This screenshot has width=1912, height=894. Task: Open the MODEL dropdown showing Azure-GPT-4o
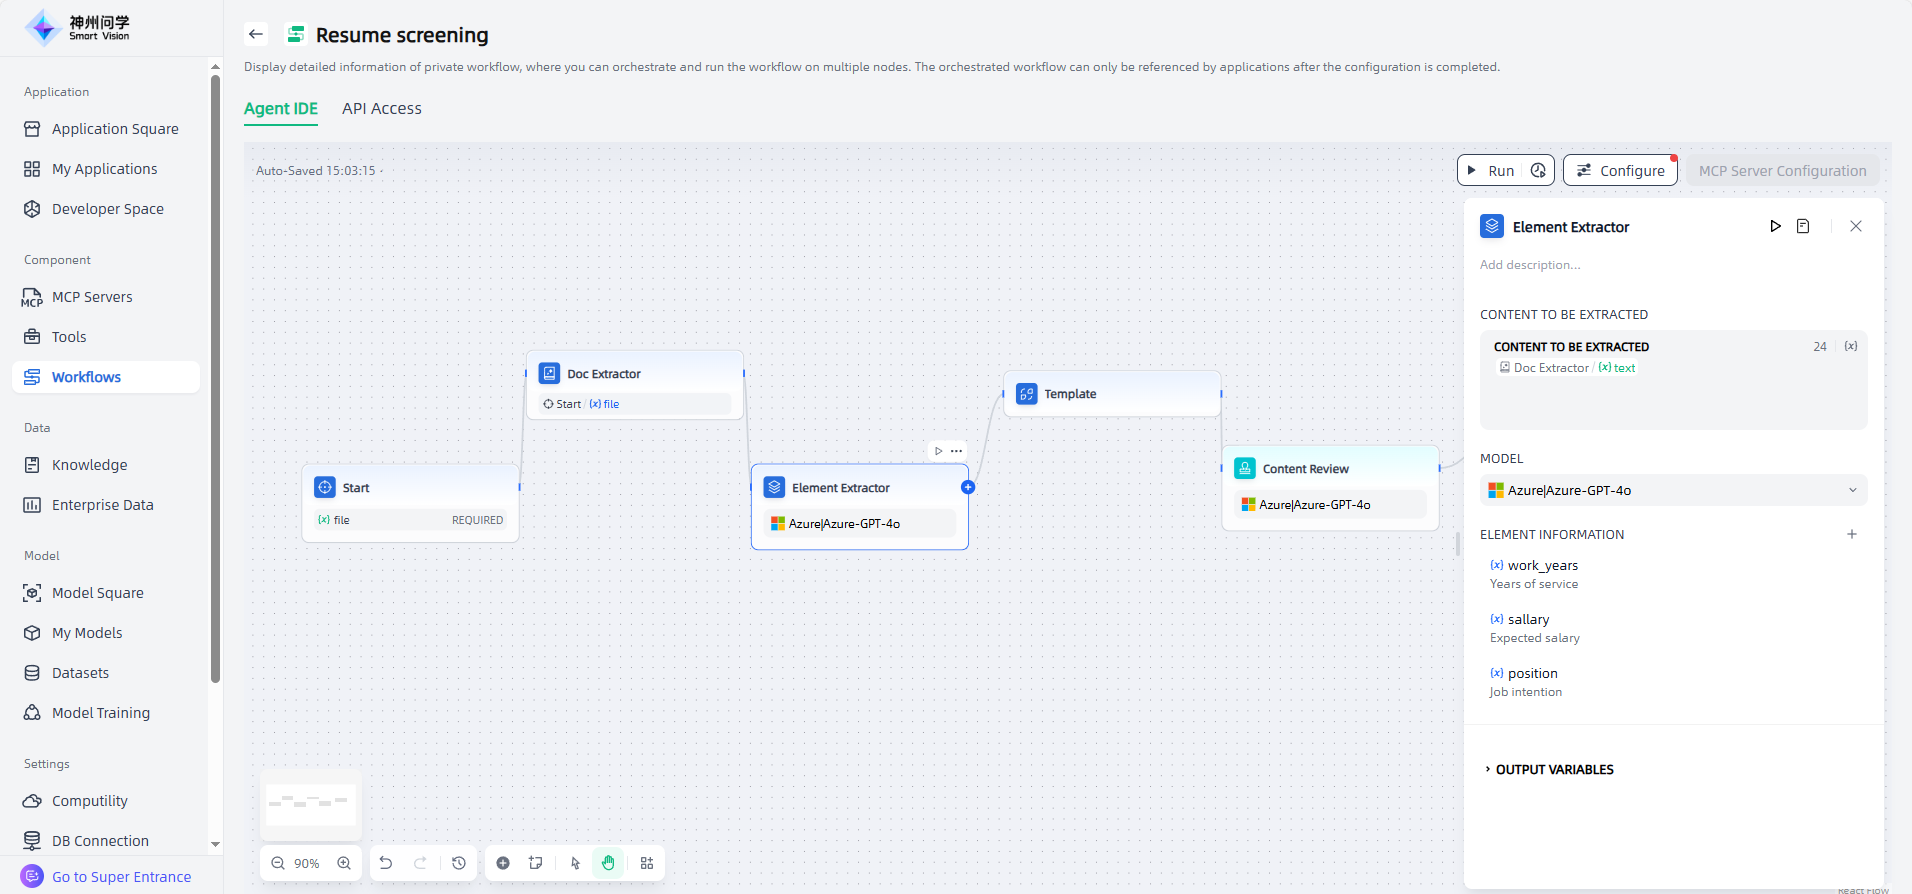(1672, 490)
